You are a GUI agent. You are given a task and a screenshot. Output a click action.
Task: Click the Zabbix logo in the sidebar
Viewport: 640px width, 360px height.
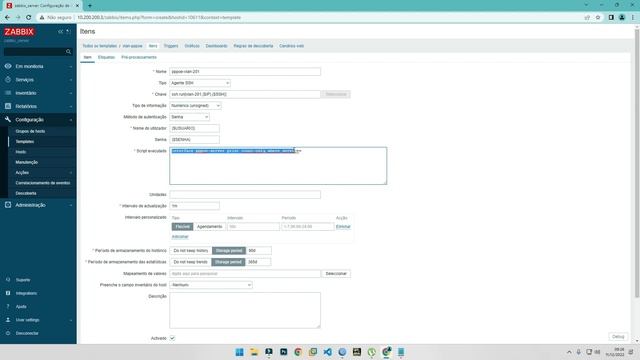click(x=19, y=32)
